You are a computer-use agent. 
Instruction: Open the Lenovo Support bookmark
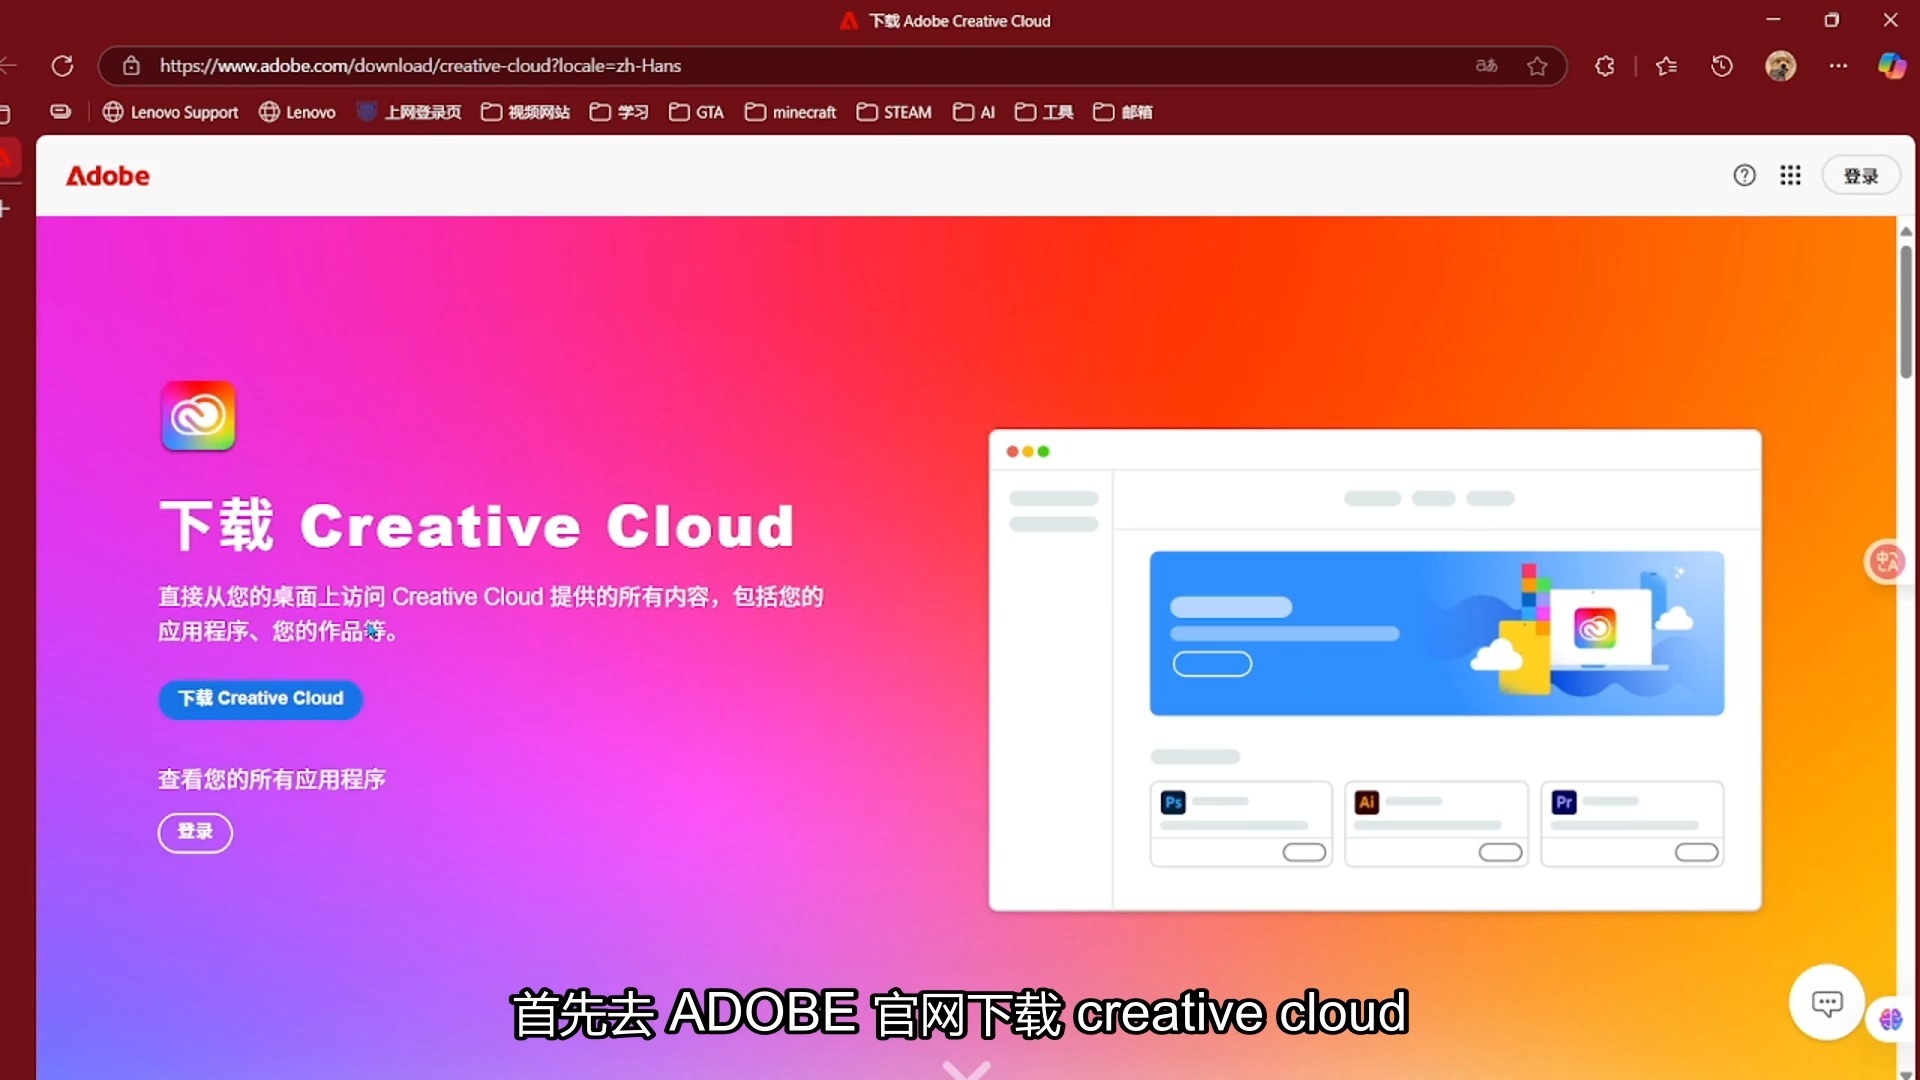coord(171,112)
